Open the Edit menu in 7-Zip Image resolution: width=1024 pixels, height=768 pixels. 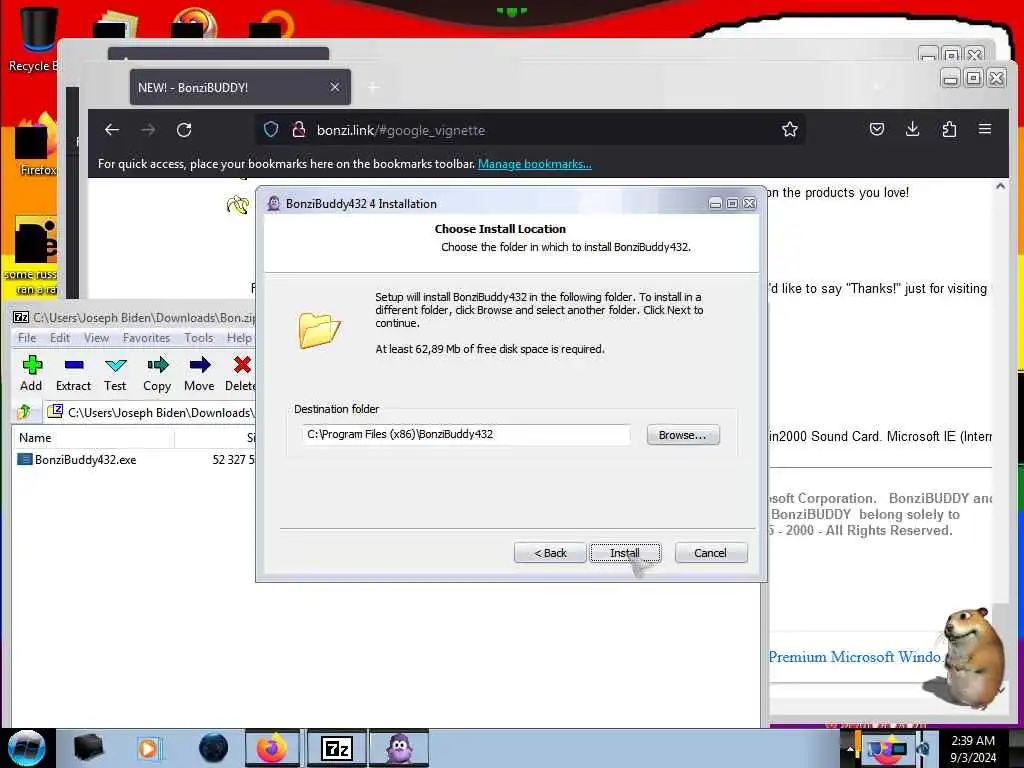tap(59, 338)
